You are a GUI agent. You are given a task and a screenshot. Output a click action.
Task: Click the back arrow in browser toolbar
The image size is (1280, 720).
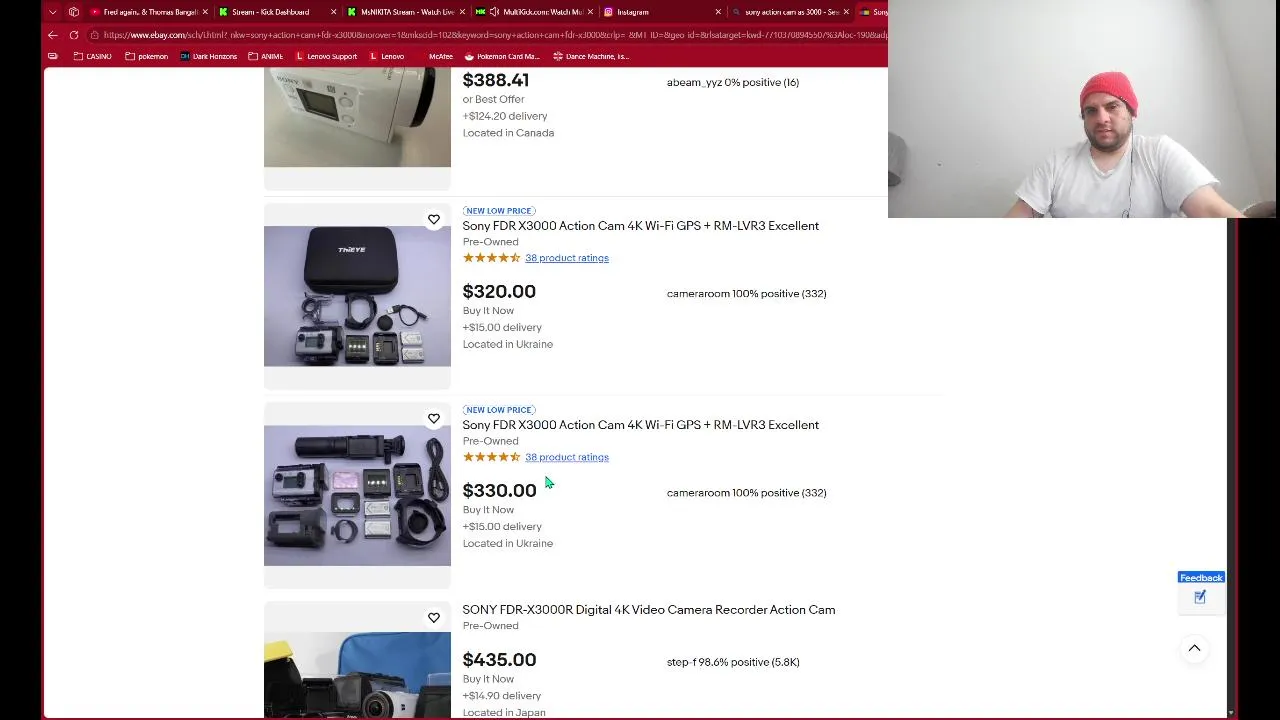point(53,35)
